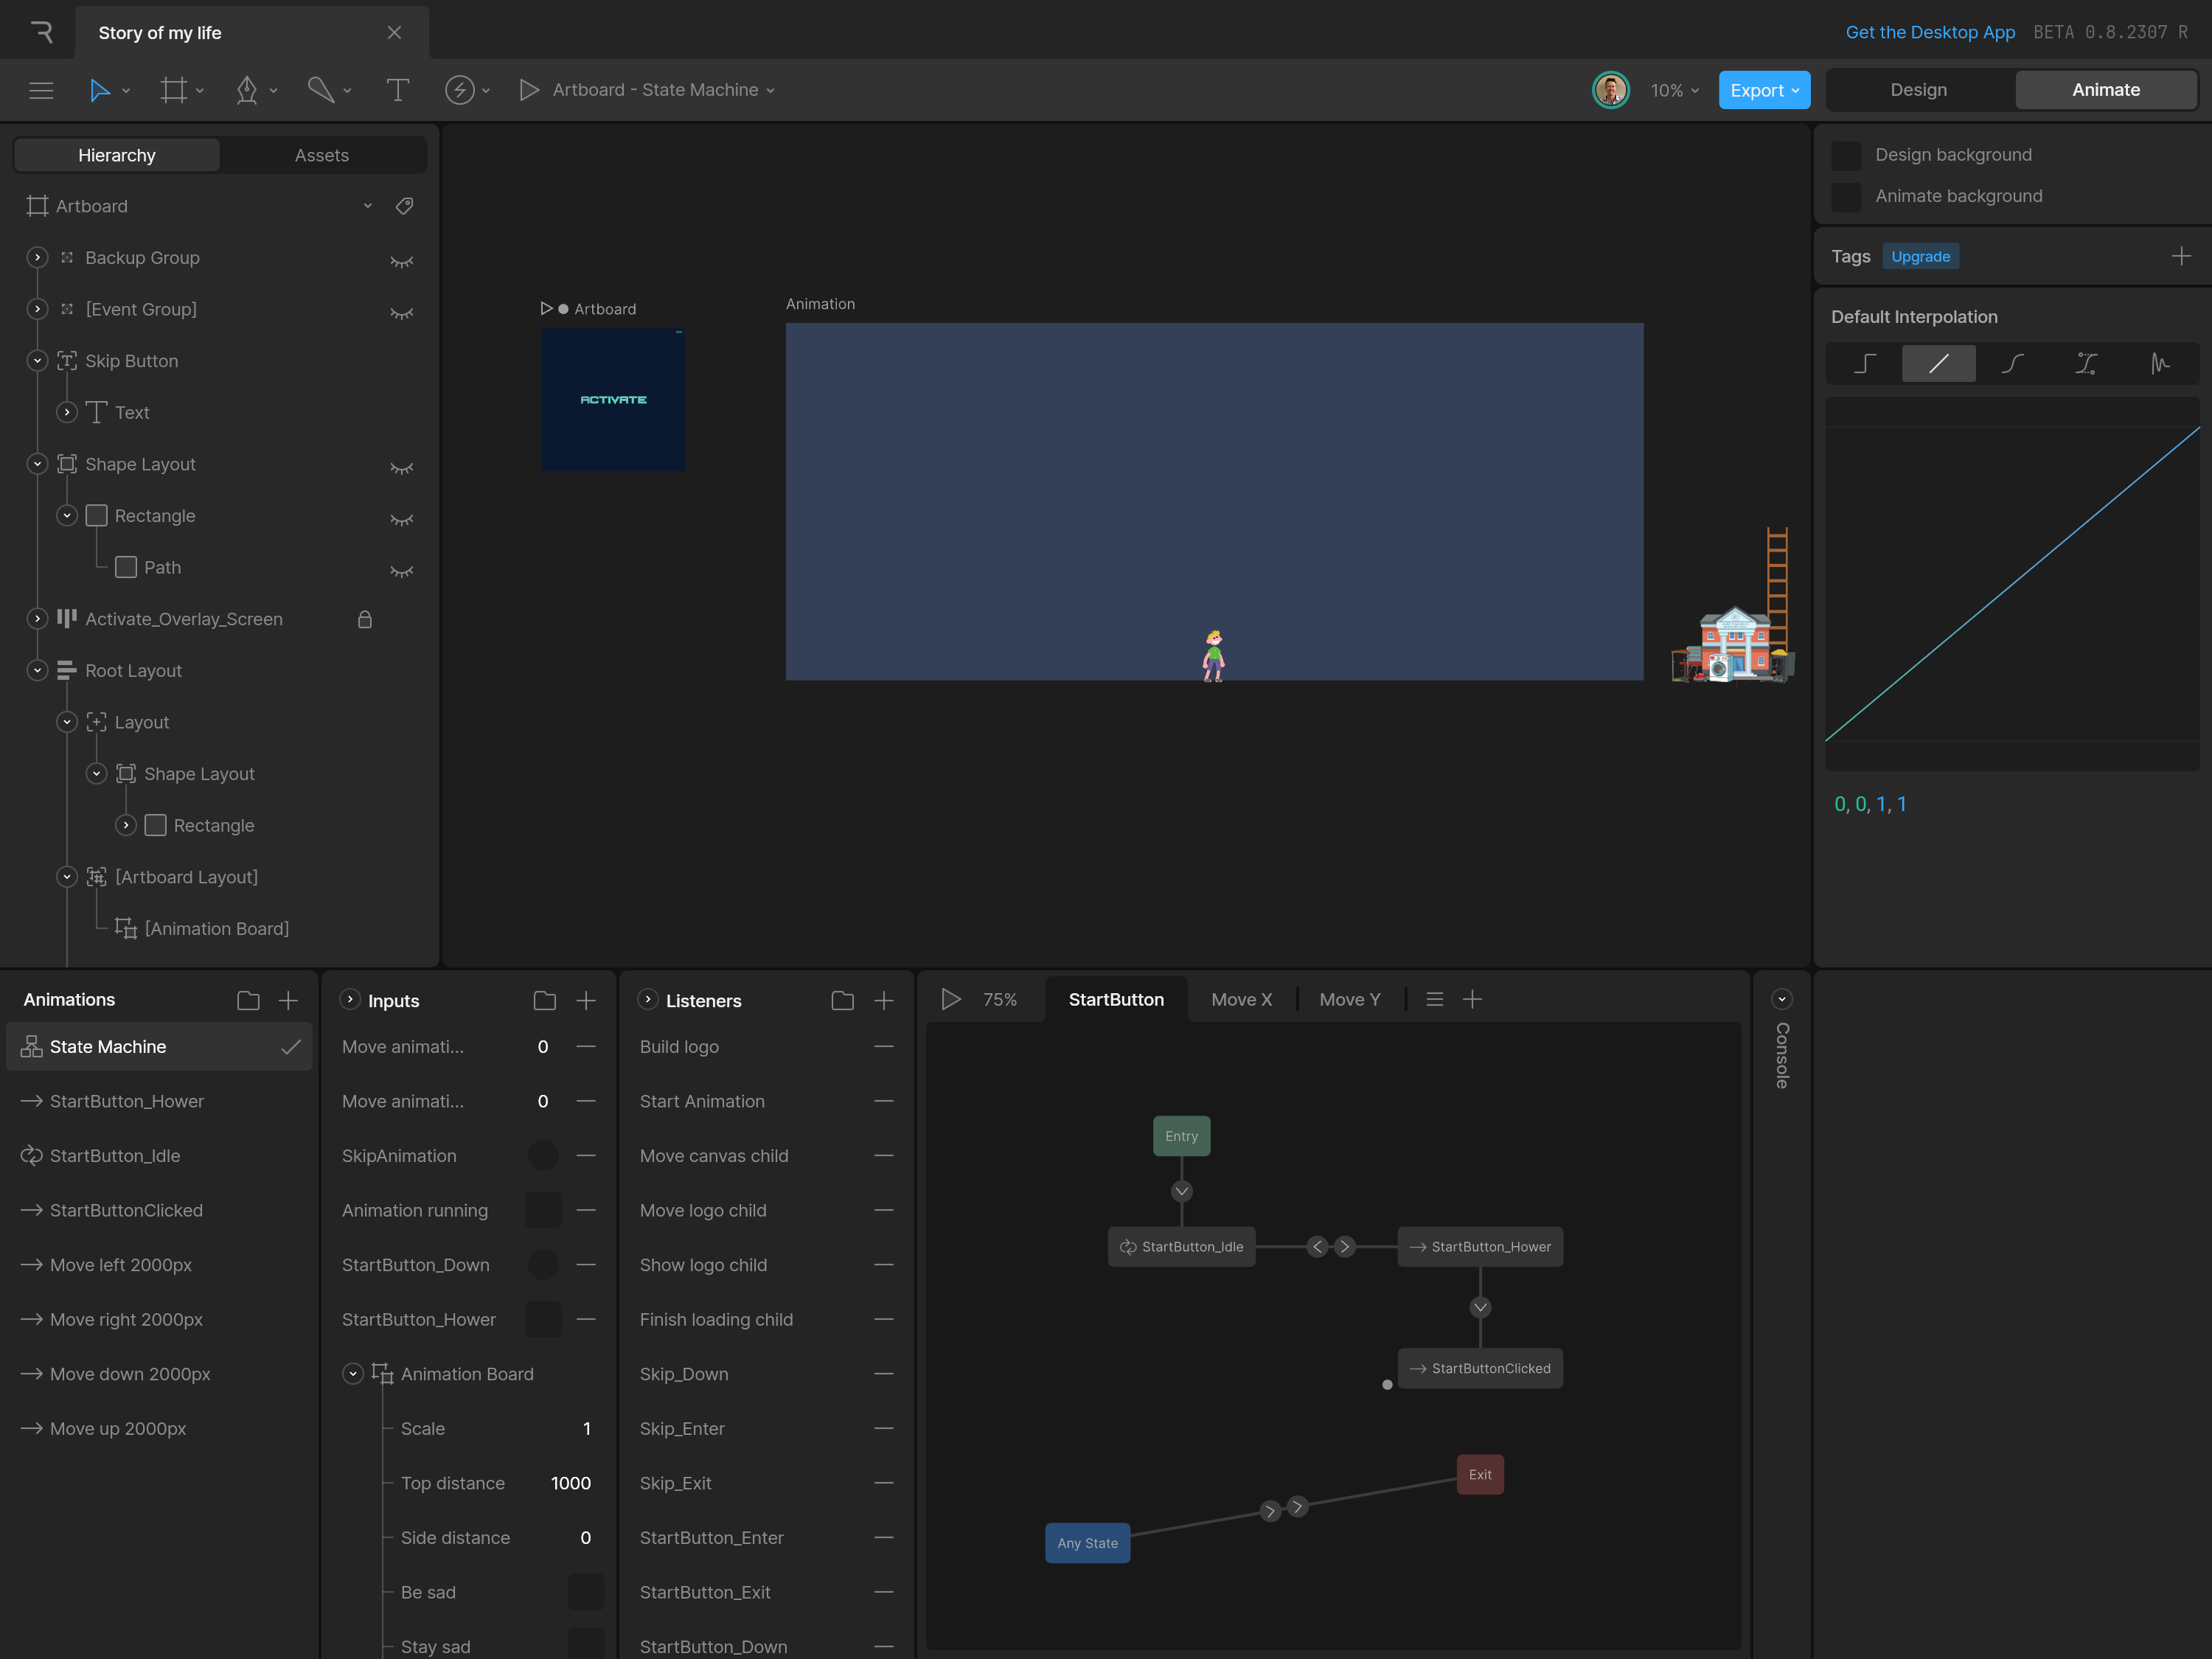Select the Pen tool in toolbar
Viewport: 2212px width, 1659px height.
click(246, 90)
